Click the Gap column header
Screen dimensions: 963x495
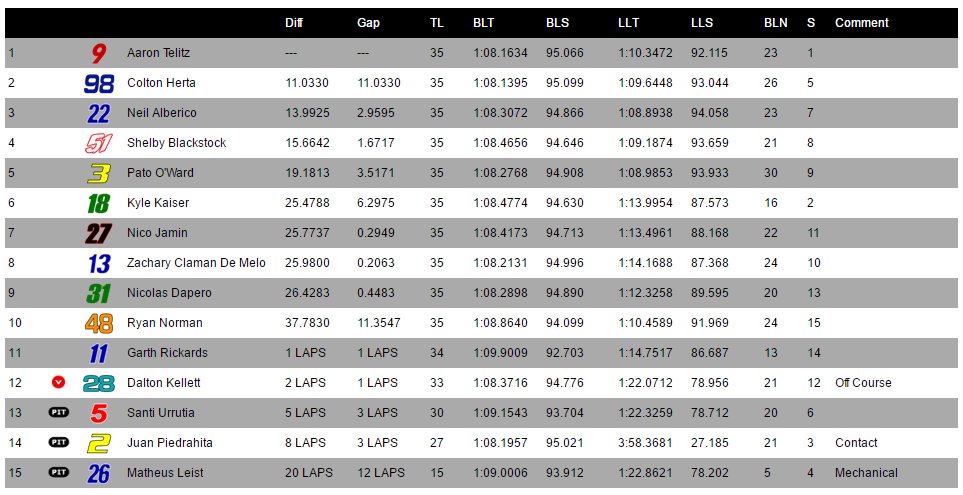368,23
